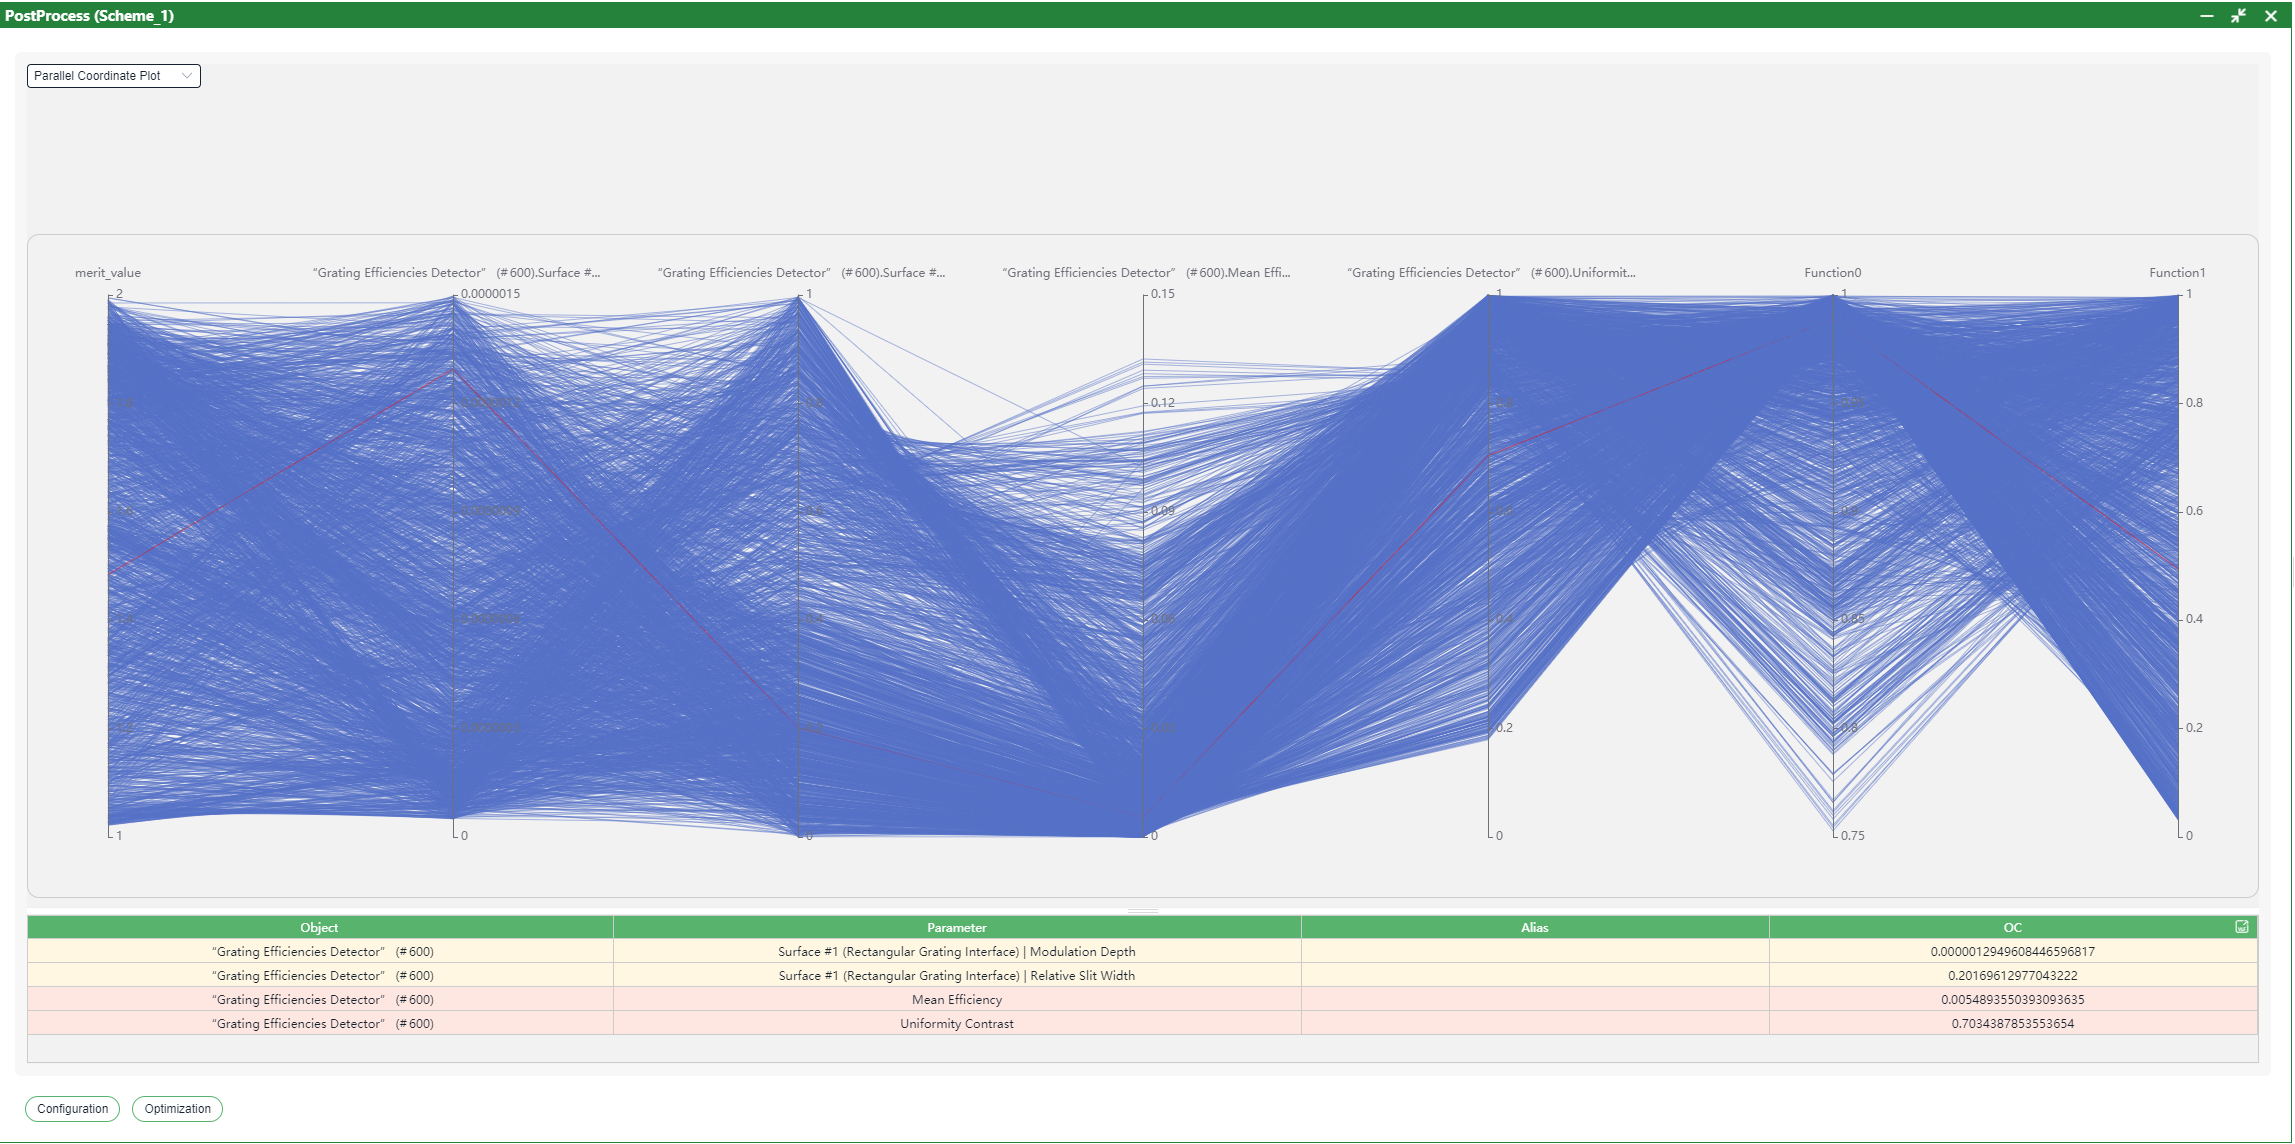Close the PostProcess Scheme_1 window
The image size is (2295, 1144).
[2271, 15]
